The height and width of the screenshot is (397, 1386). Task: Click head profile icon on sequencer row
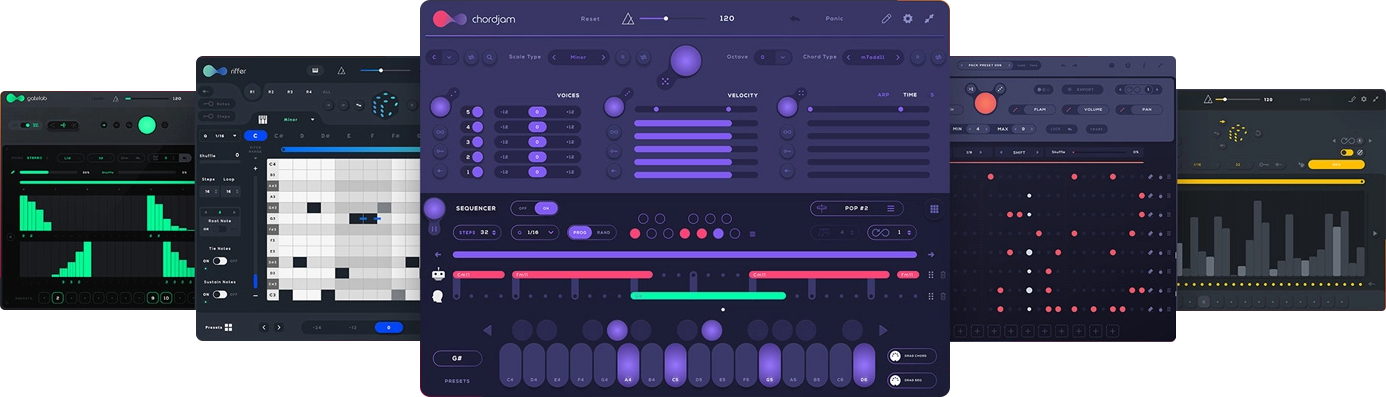[438, 295]
